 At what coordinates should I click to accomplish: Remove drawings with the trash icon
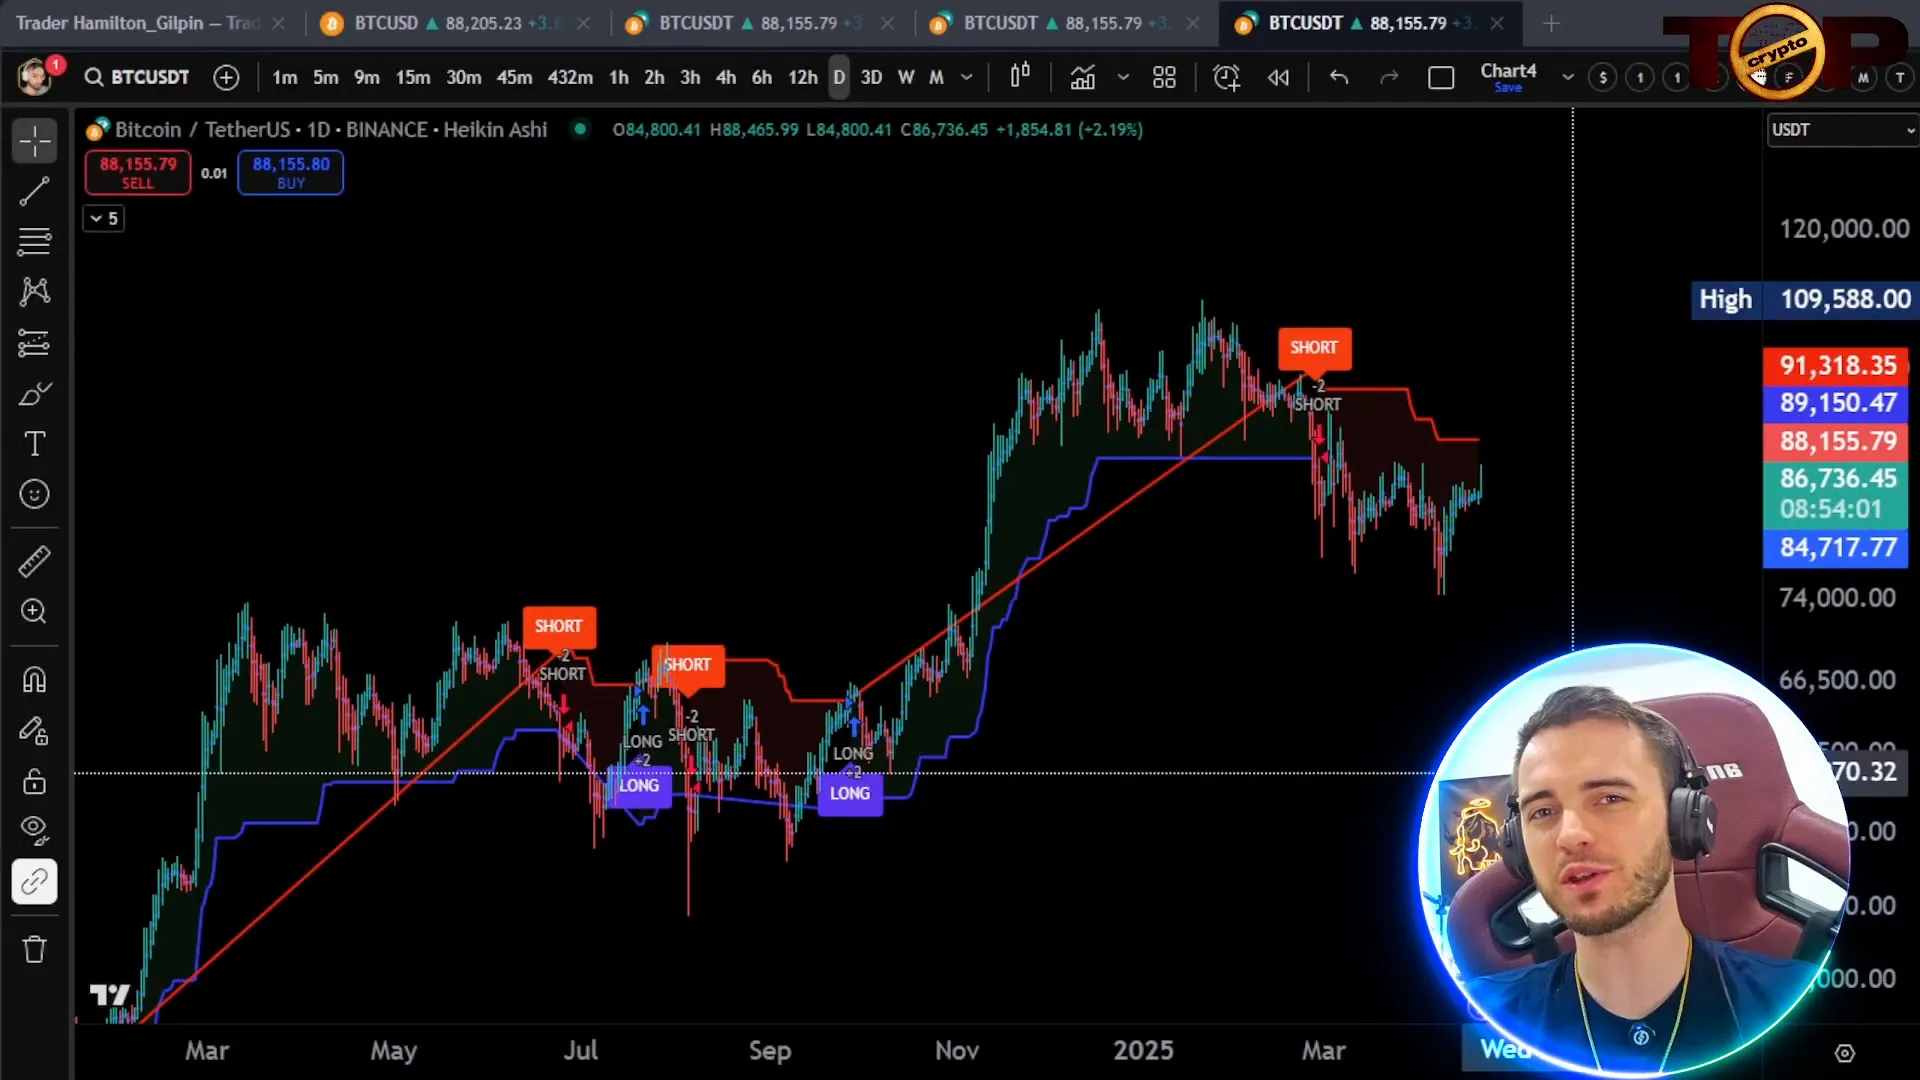pyautogui.click(x=34, y=949)
